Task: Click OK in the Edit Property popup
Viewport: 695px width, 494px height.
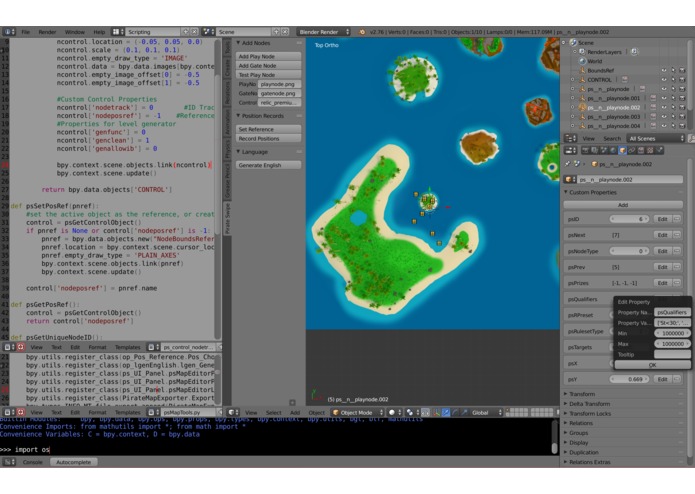Action: coord(652,365)
